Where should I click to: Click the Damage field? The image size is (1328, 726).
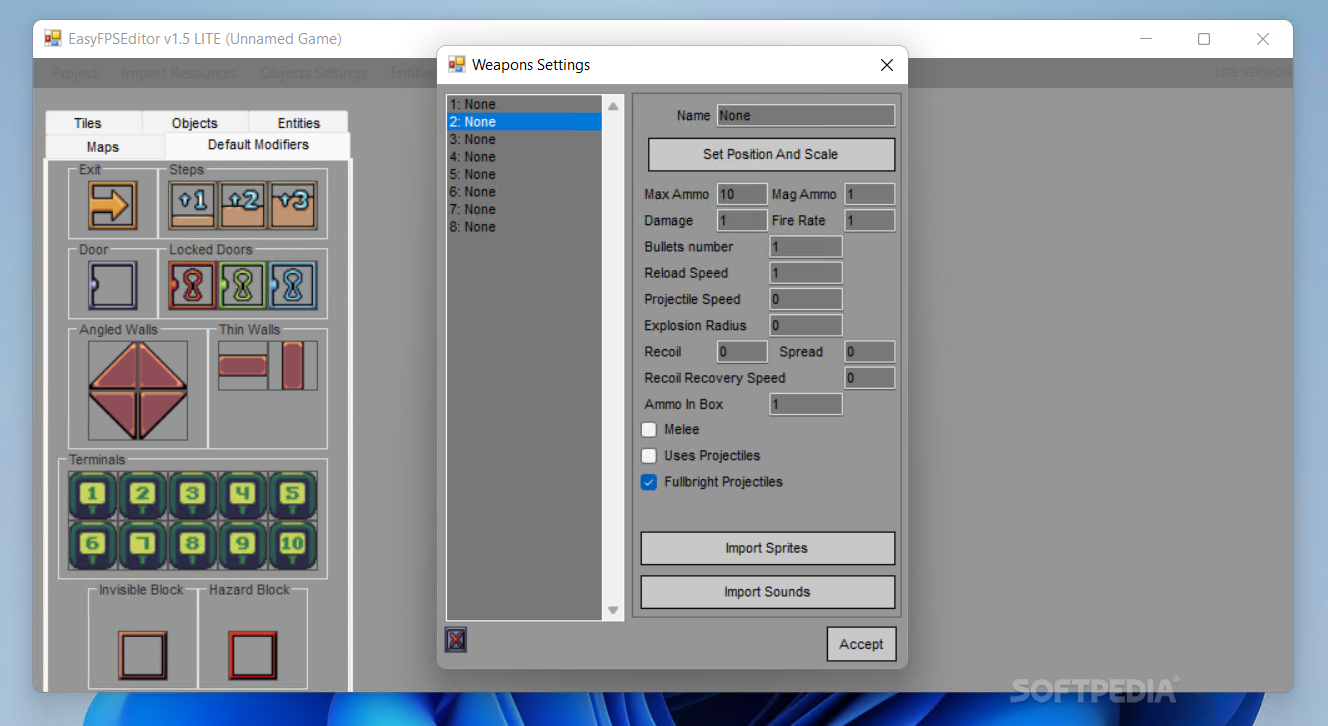tap(742, 220)
